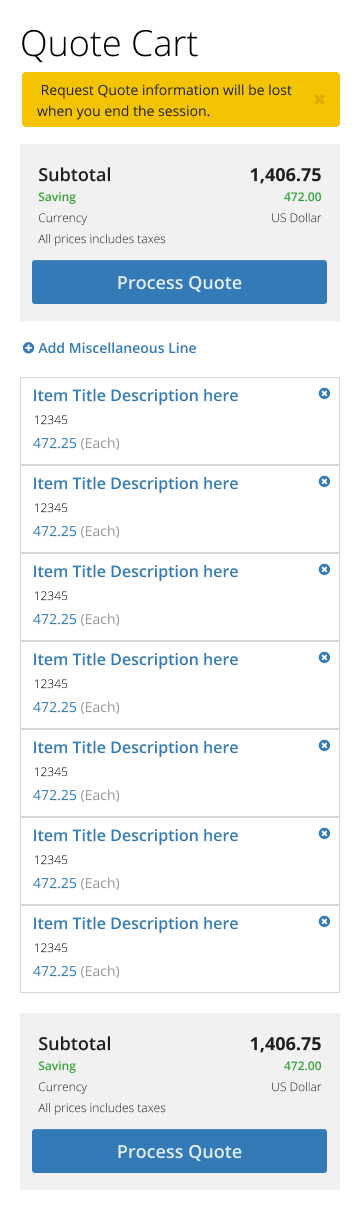Delete the sixth cart item
Viewport: 360px width, 1217px height.
pyautogui.click(x=324, y=834)
